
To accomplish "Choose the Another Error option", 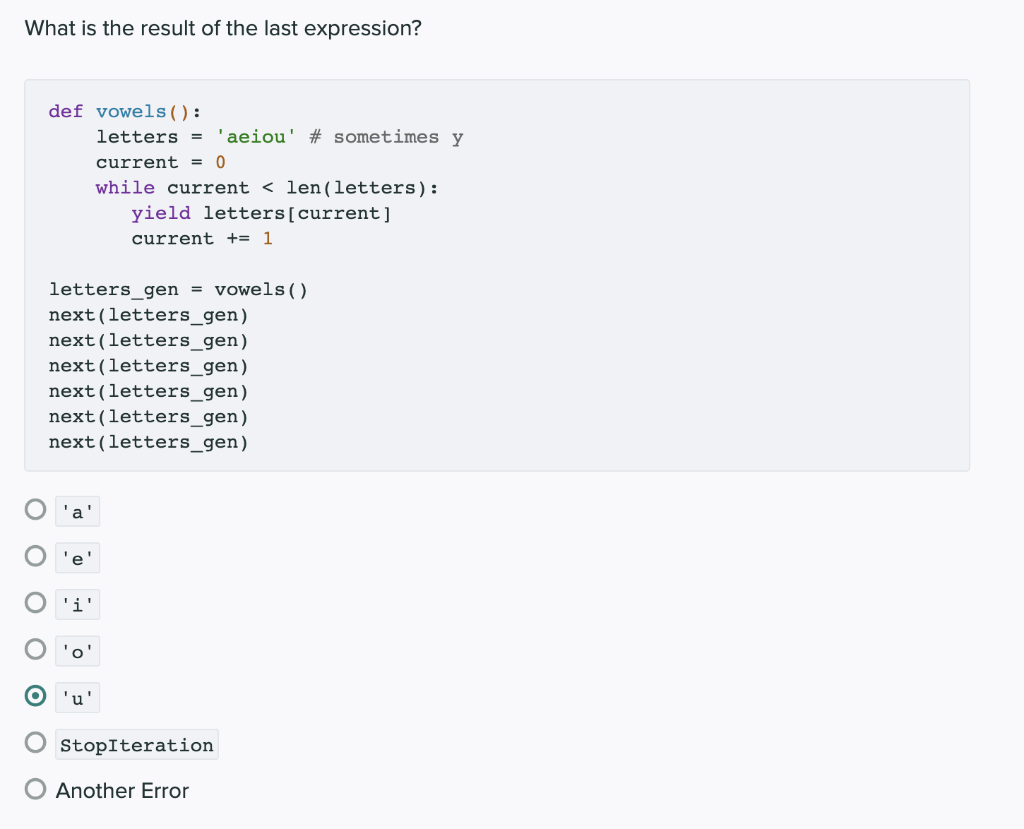I will click(34, 789).
